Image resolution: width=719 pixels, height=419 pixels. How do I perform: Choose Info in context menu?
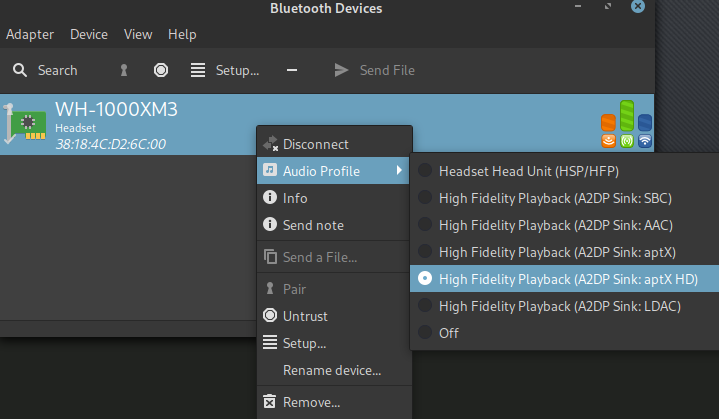pyautogui.click(x=333, y=198)
